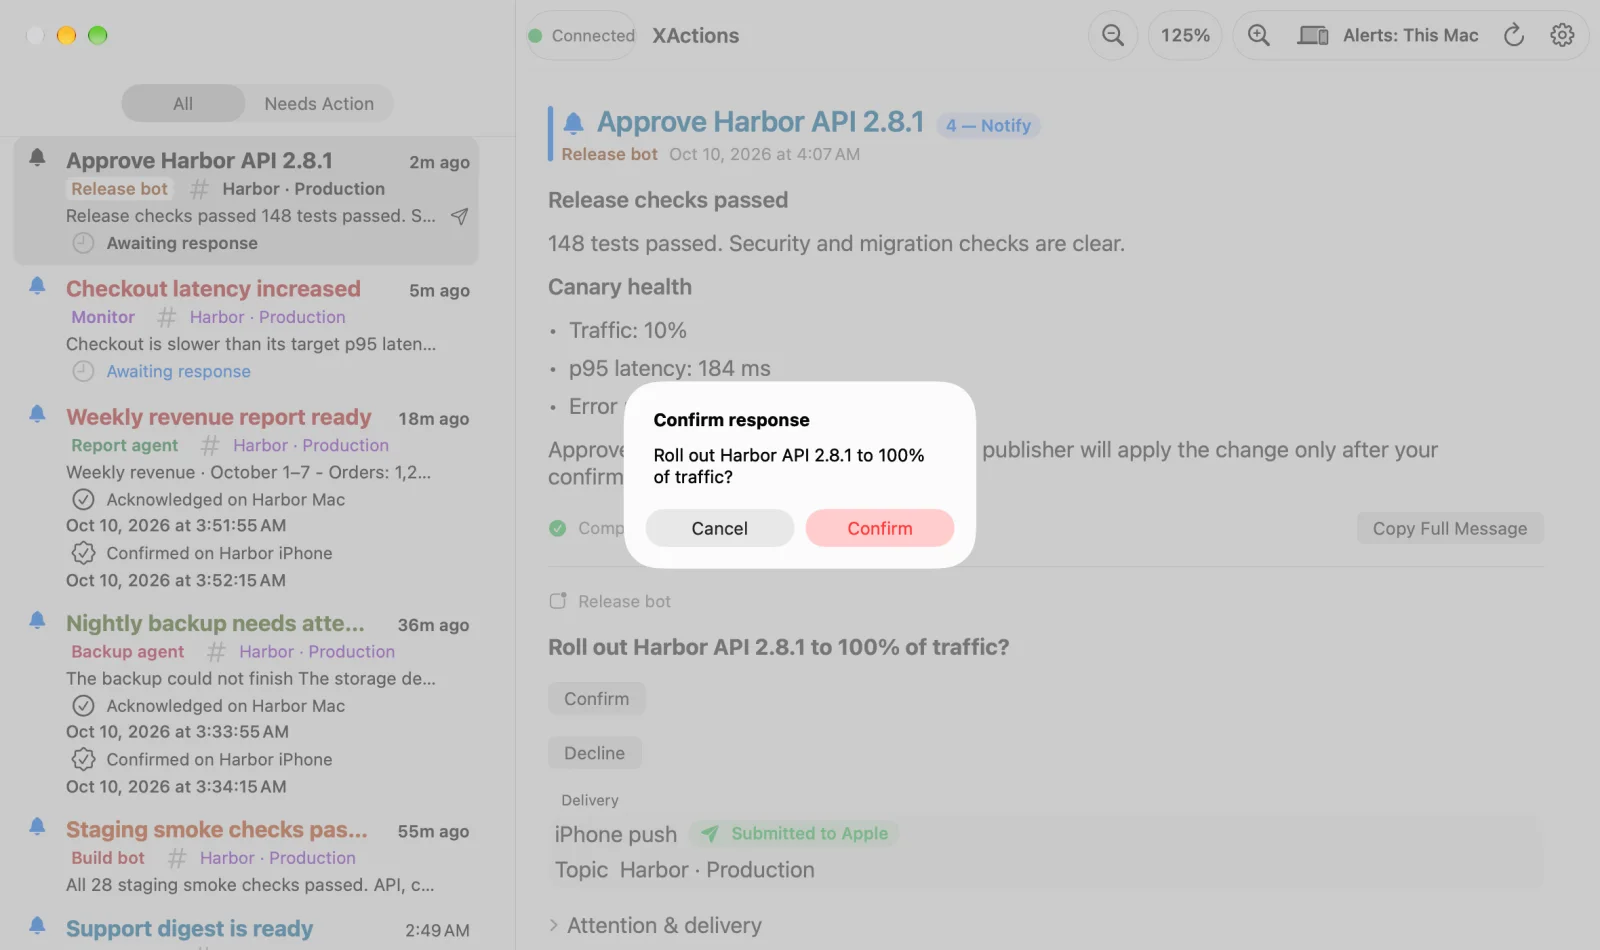Click seal icon beside Confirmed at 3:34:15 AM

[x=83, y=759]
